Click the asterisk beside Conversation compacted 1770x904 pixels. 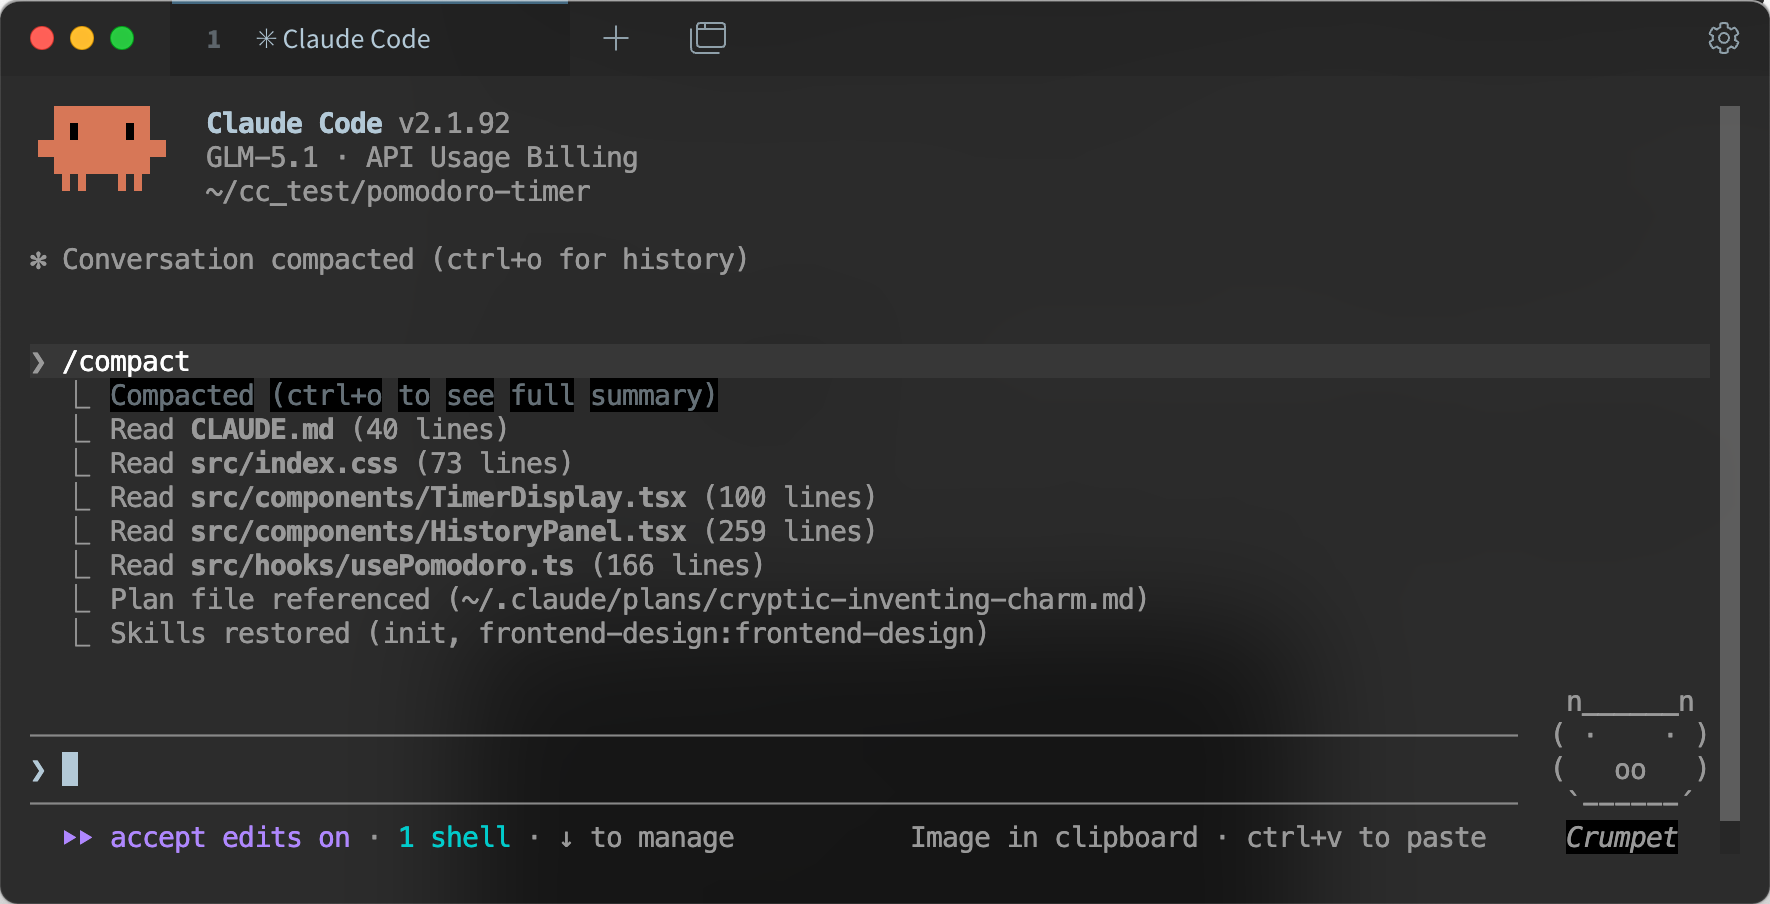[x=39, y=260]
